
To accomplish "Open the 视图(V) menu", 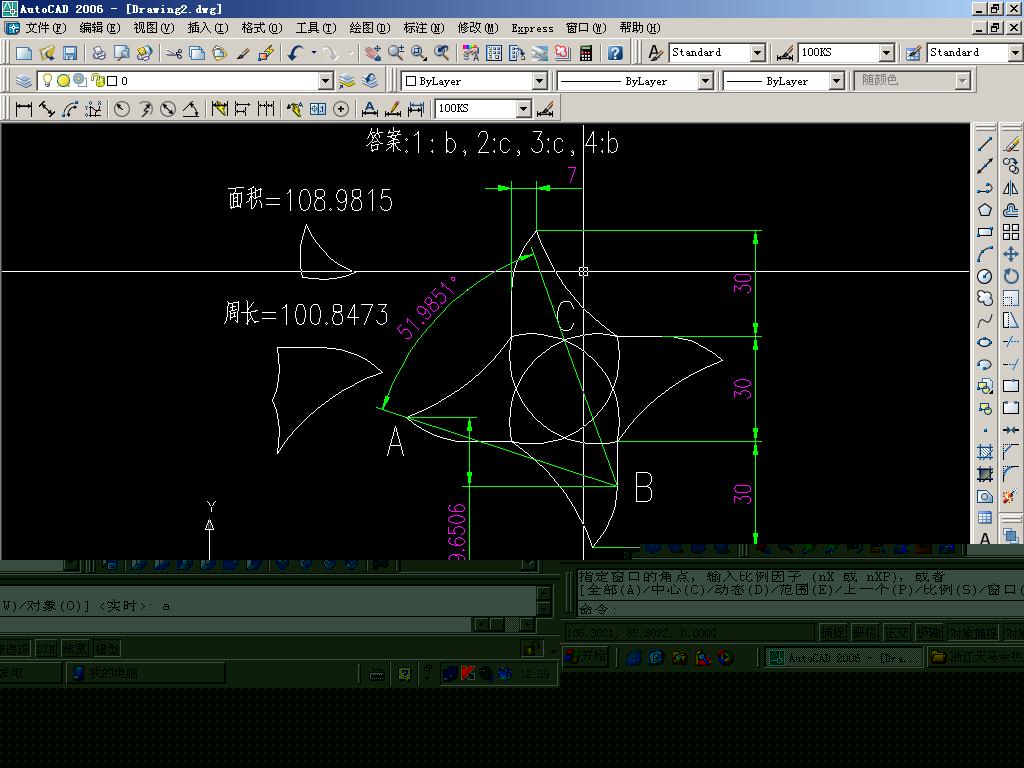I will 153,27.
